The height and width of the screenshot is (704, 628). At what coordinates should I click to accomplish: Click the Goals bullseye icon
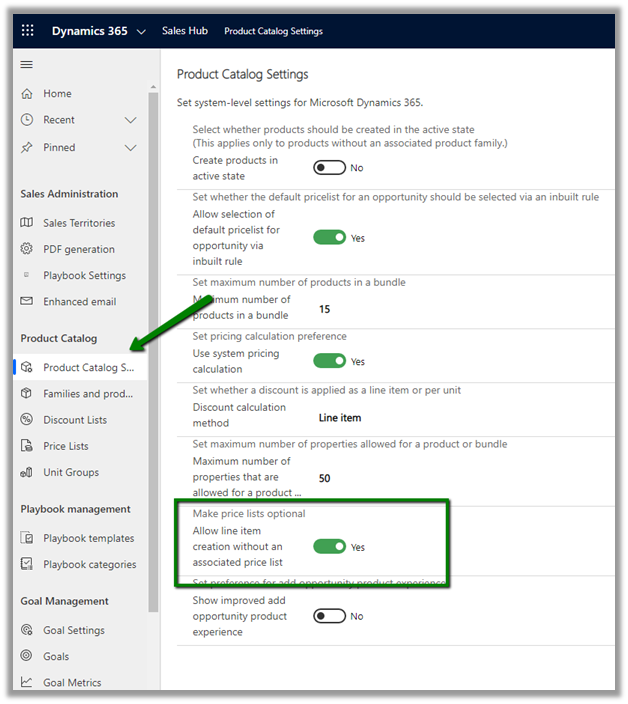coord(26,656)
